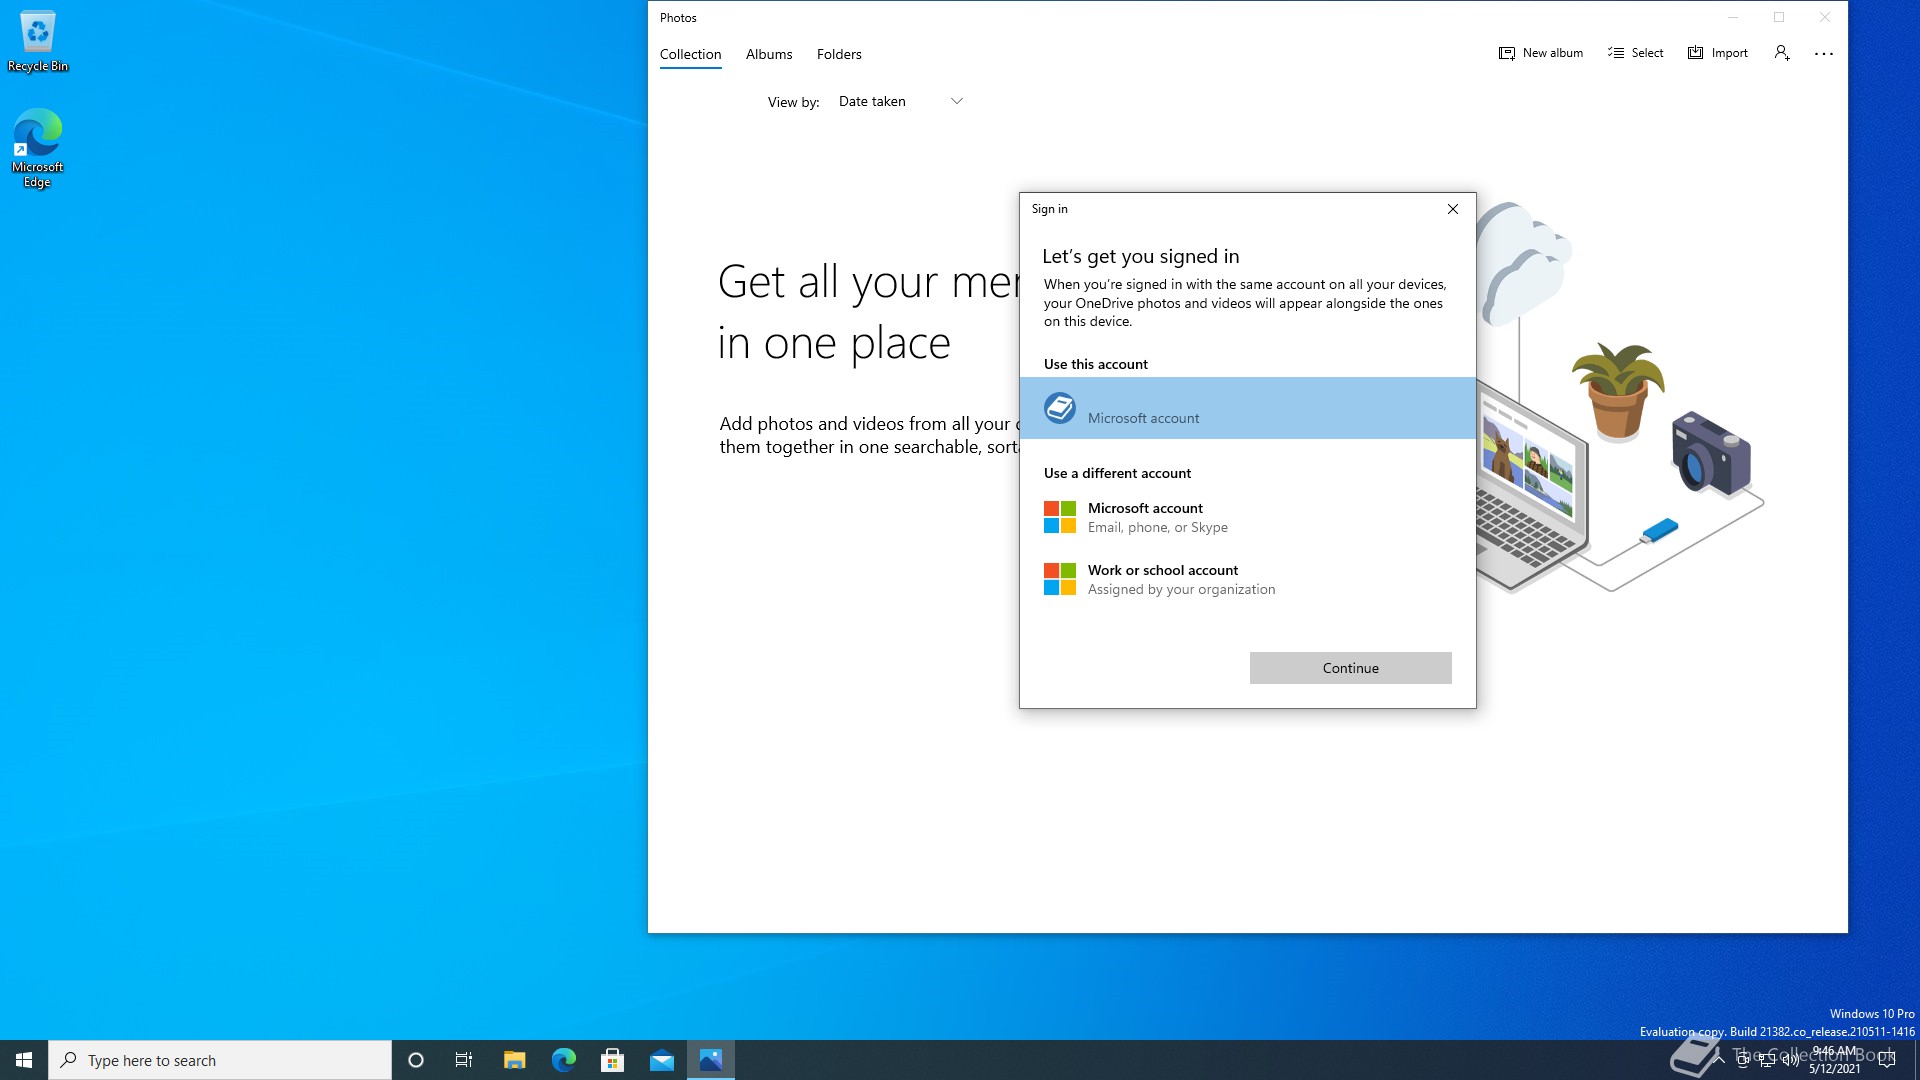The width and height of the screenshot is (1920, 1080).
Task: Choose Work or school account option
Action: pos(1247,579)
